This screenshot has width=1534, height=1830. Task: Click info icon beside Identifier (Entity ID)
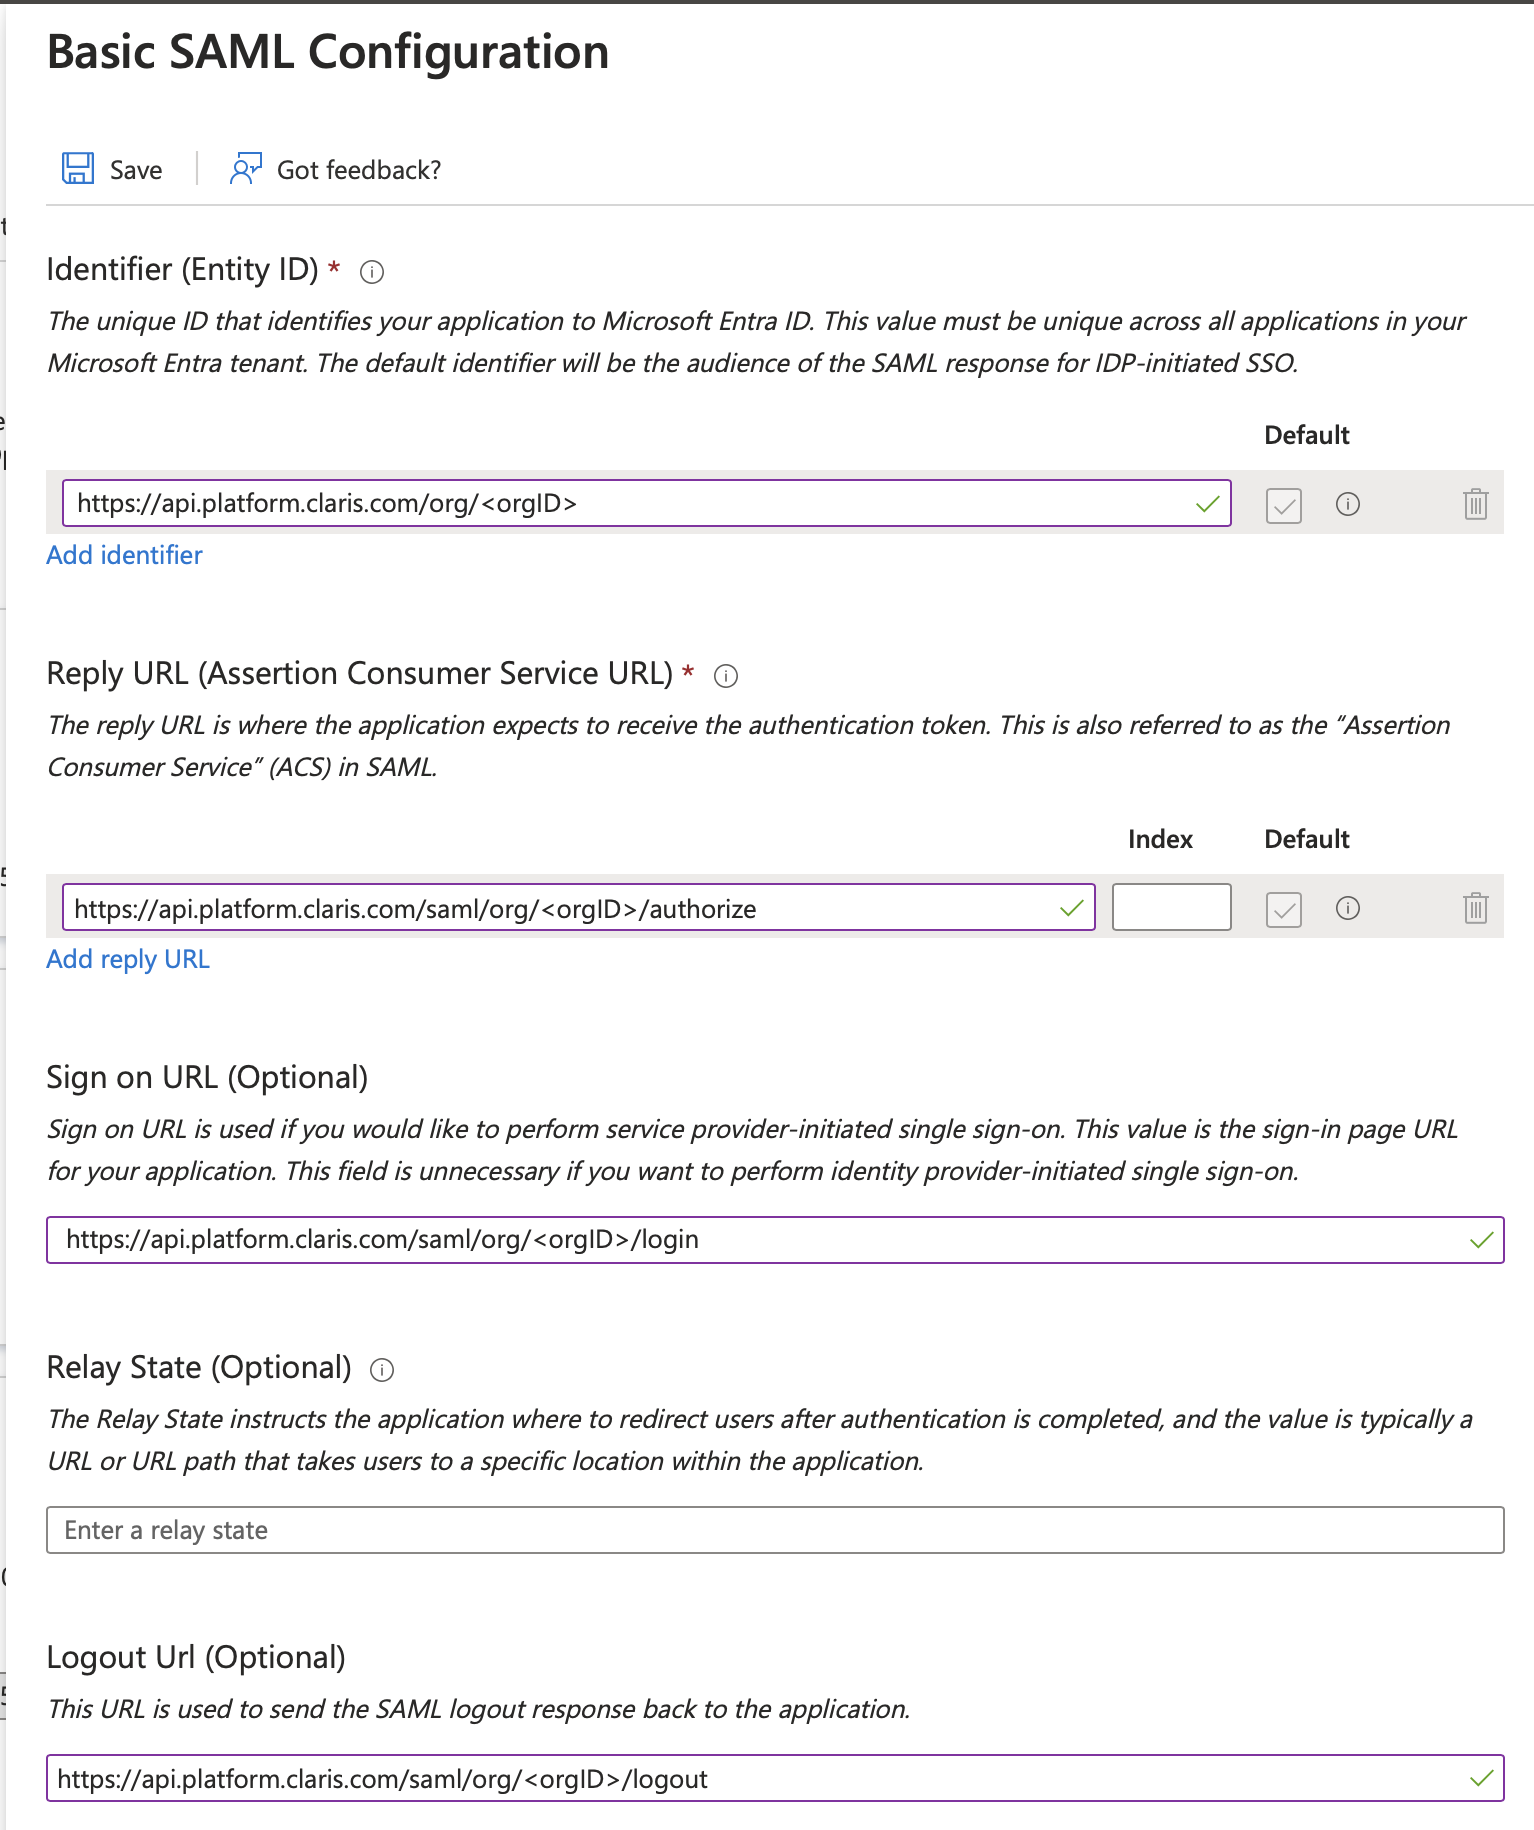[372, 272]
